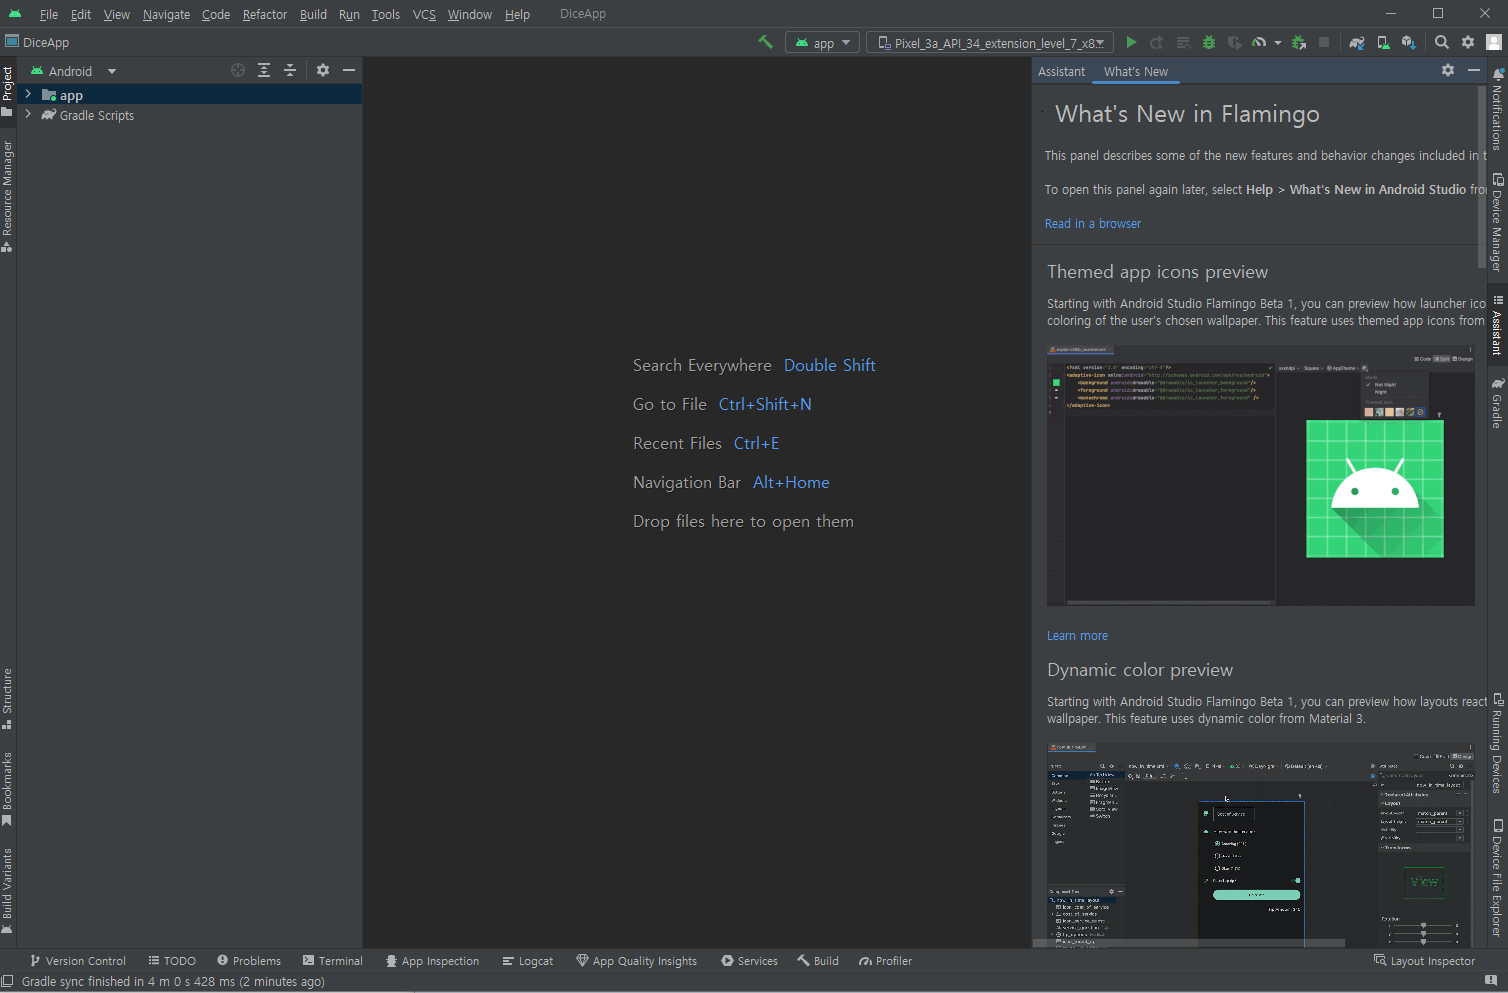Viewport: 1508px width, 993px height.
Task: Click the Read in a browser link
Action: point(1092,224)
